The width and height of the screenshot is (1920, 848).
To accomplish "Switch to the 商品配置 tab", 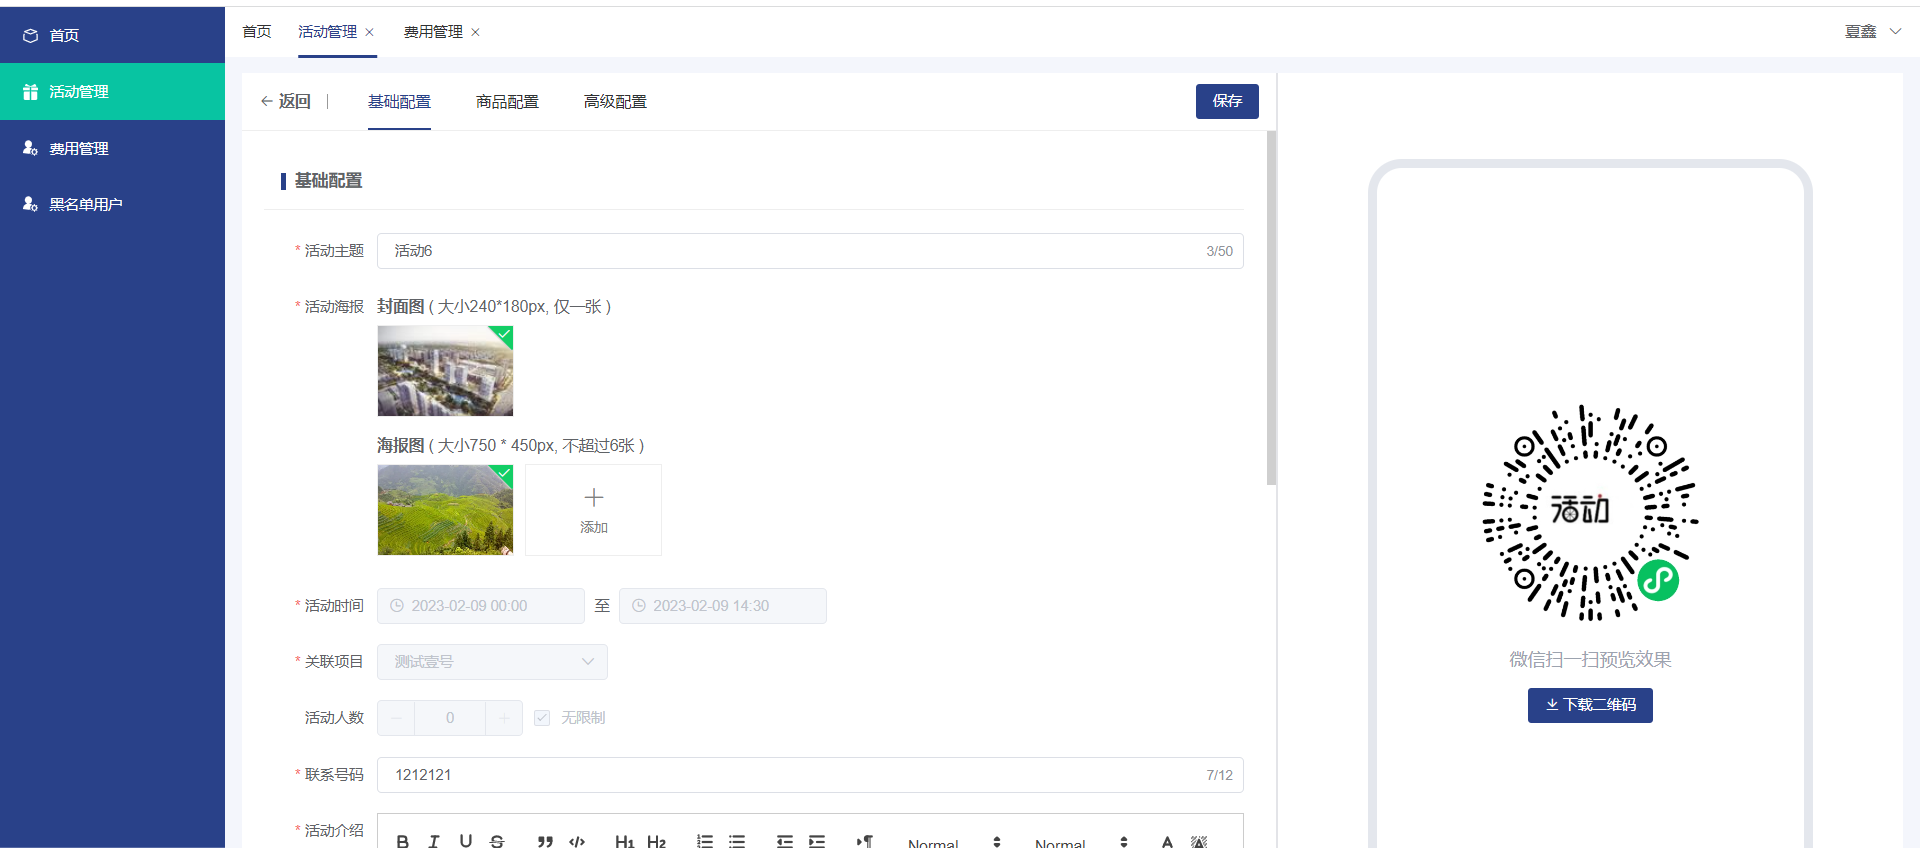I will point(507,101).
